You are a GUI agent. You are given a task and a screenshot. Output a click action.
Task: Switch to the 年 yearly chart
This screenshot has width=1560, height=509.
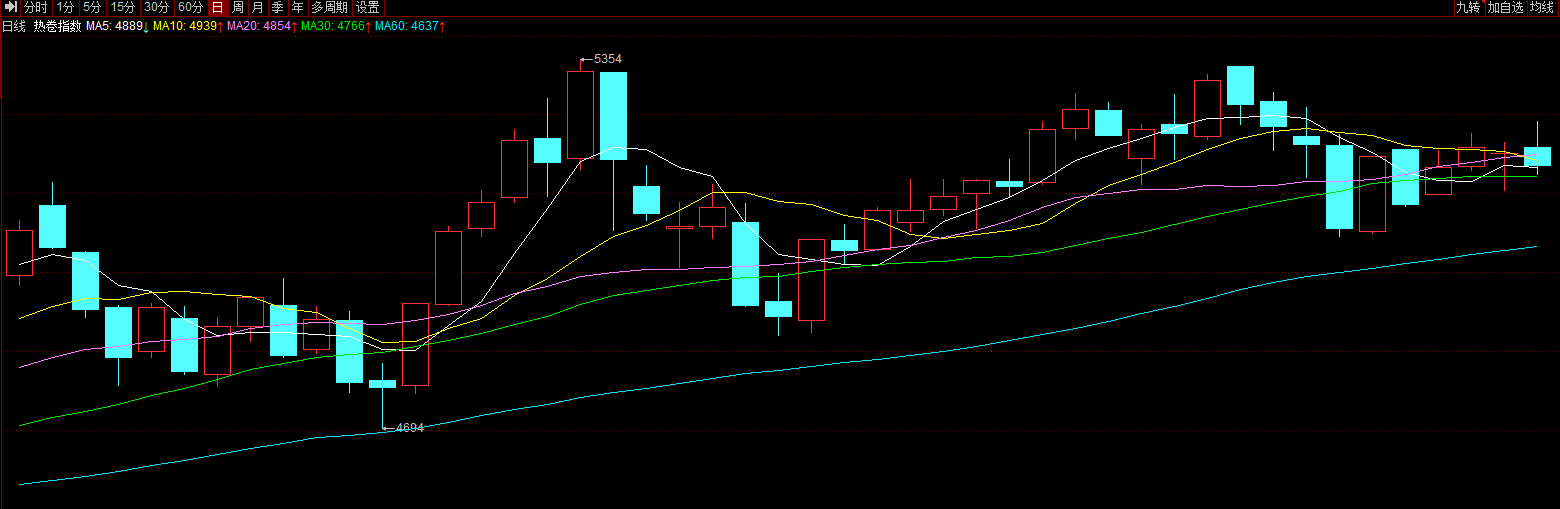tap(298, 7)
